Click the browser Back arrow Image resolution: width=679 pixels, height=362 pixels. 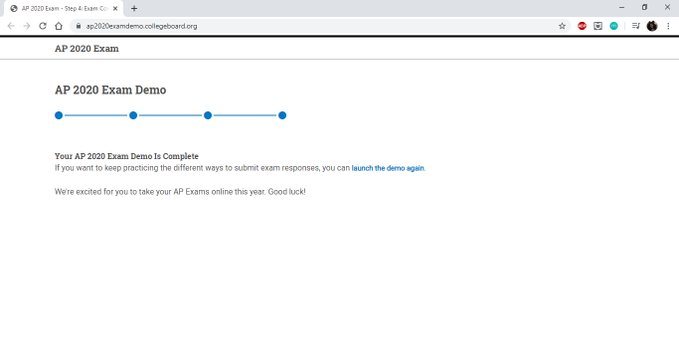pos(11,26)
